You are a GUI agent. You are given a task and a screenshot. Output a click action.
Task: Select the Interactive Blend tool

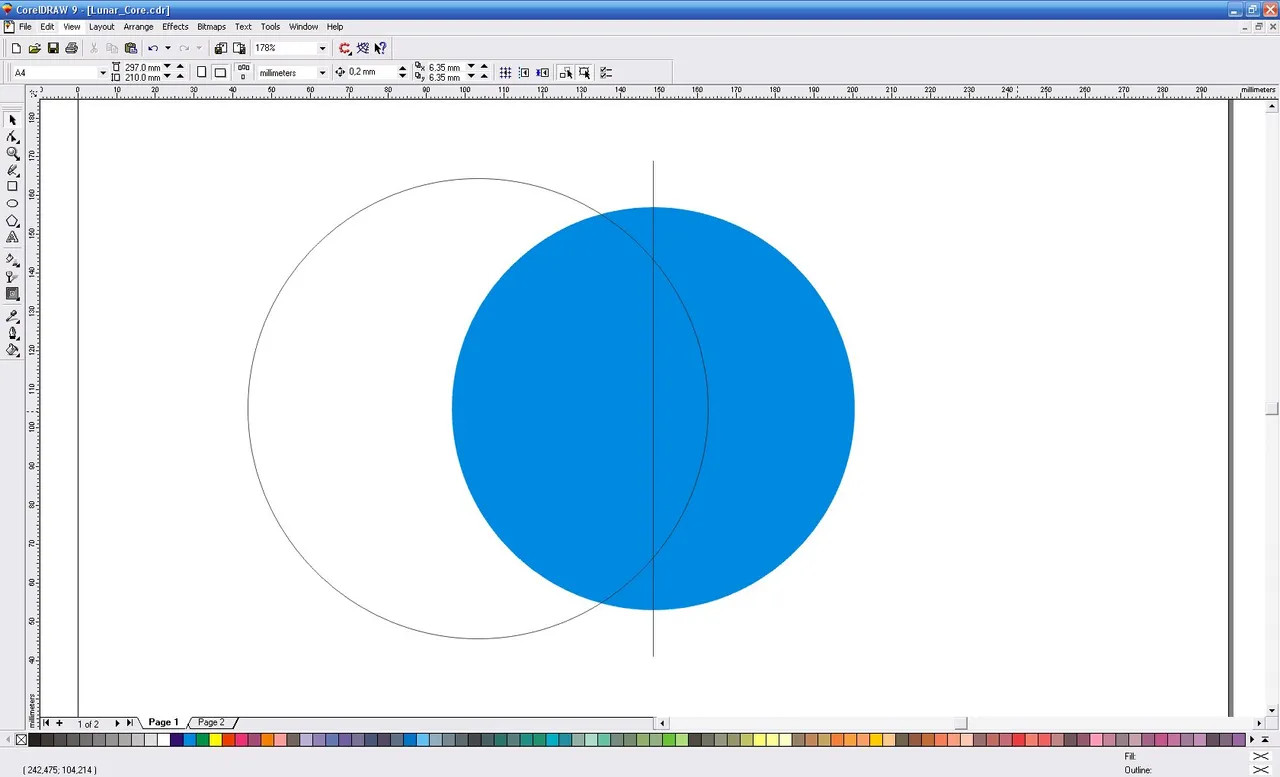click(12, 294)
